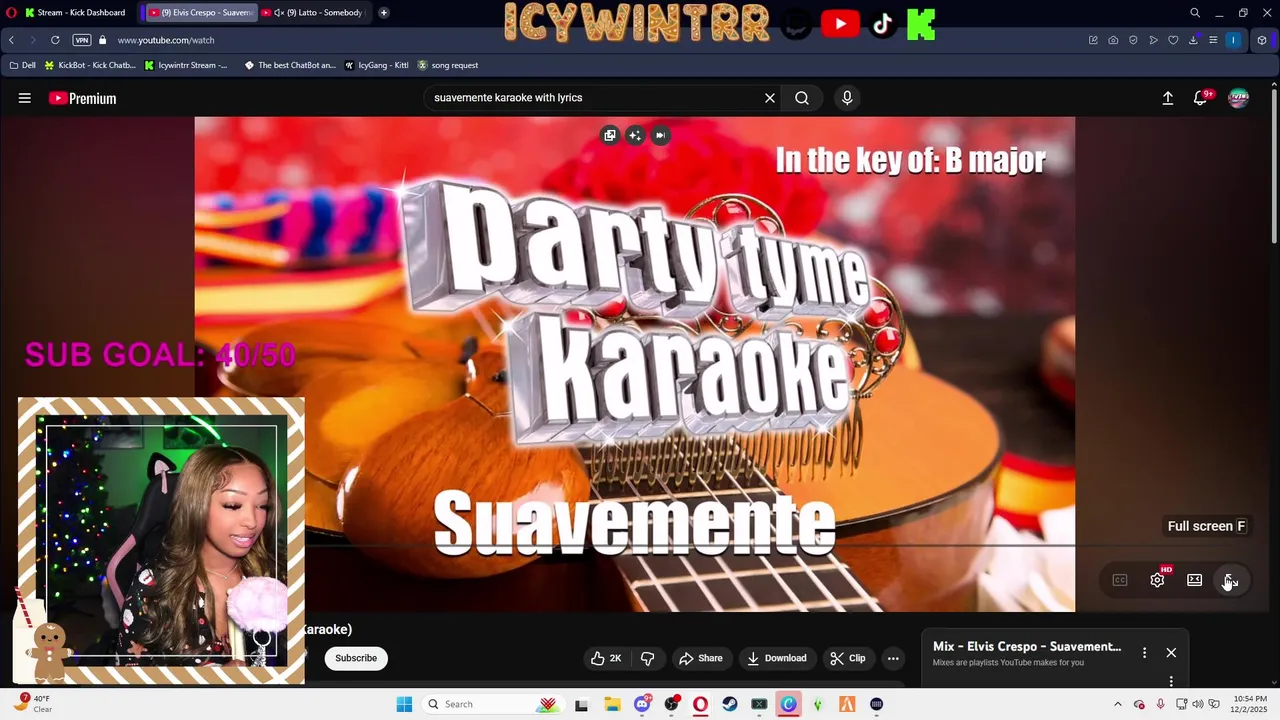Screen dimensions: 1280x720
Task: Open The best ChatBot bookmark
Action: (x=290, y=65)
